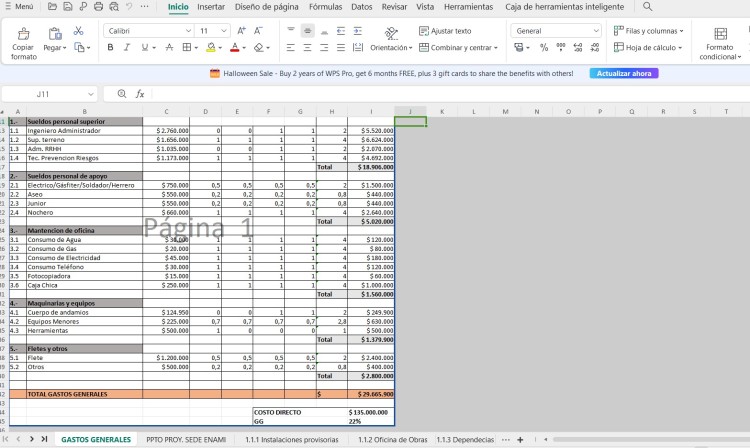The width and height of the screenshot is (750, 448).
Task: Expand the font size 11 dropdown
Action: (x=223, y=31)
